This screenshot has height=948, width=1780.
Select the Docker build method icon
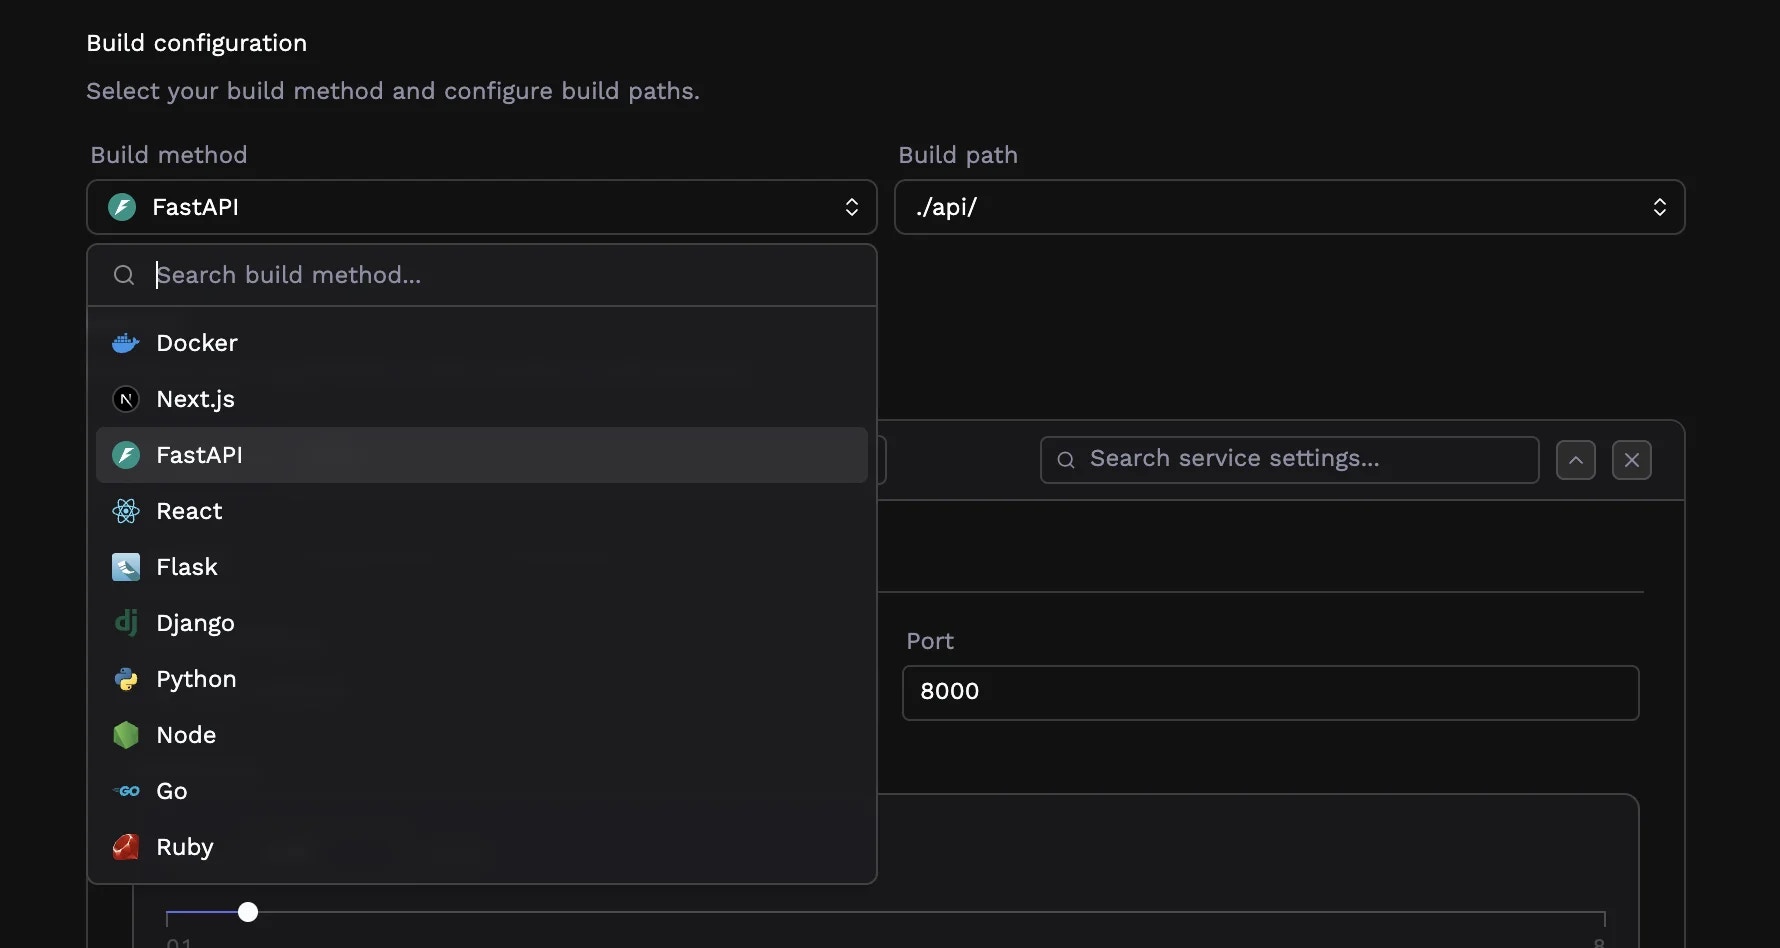[125, 342]
